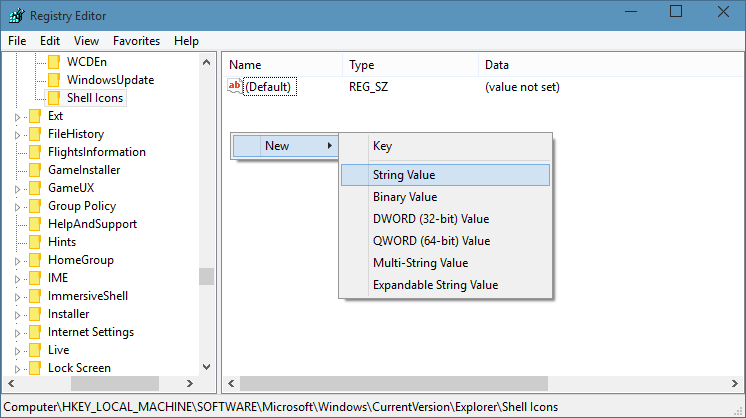This screenshot has height=418, width=746.
Task: Click the HomeGroup folder icon
Action: tap(35, 260)
